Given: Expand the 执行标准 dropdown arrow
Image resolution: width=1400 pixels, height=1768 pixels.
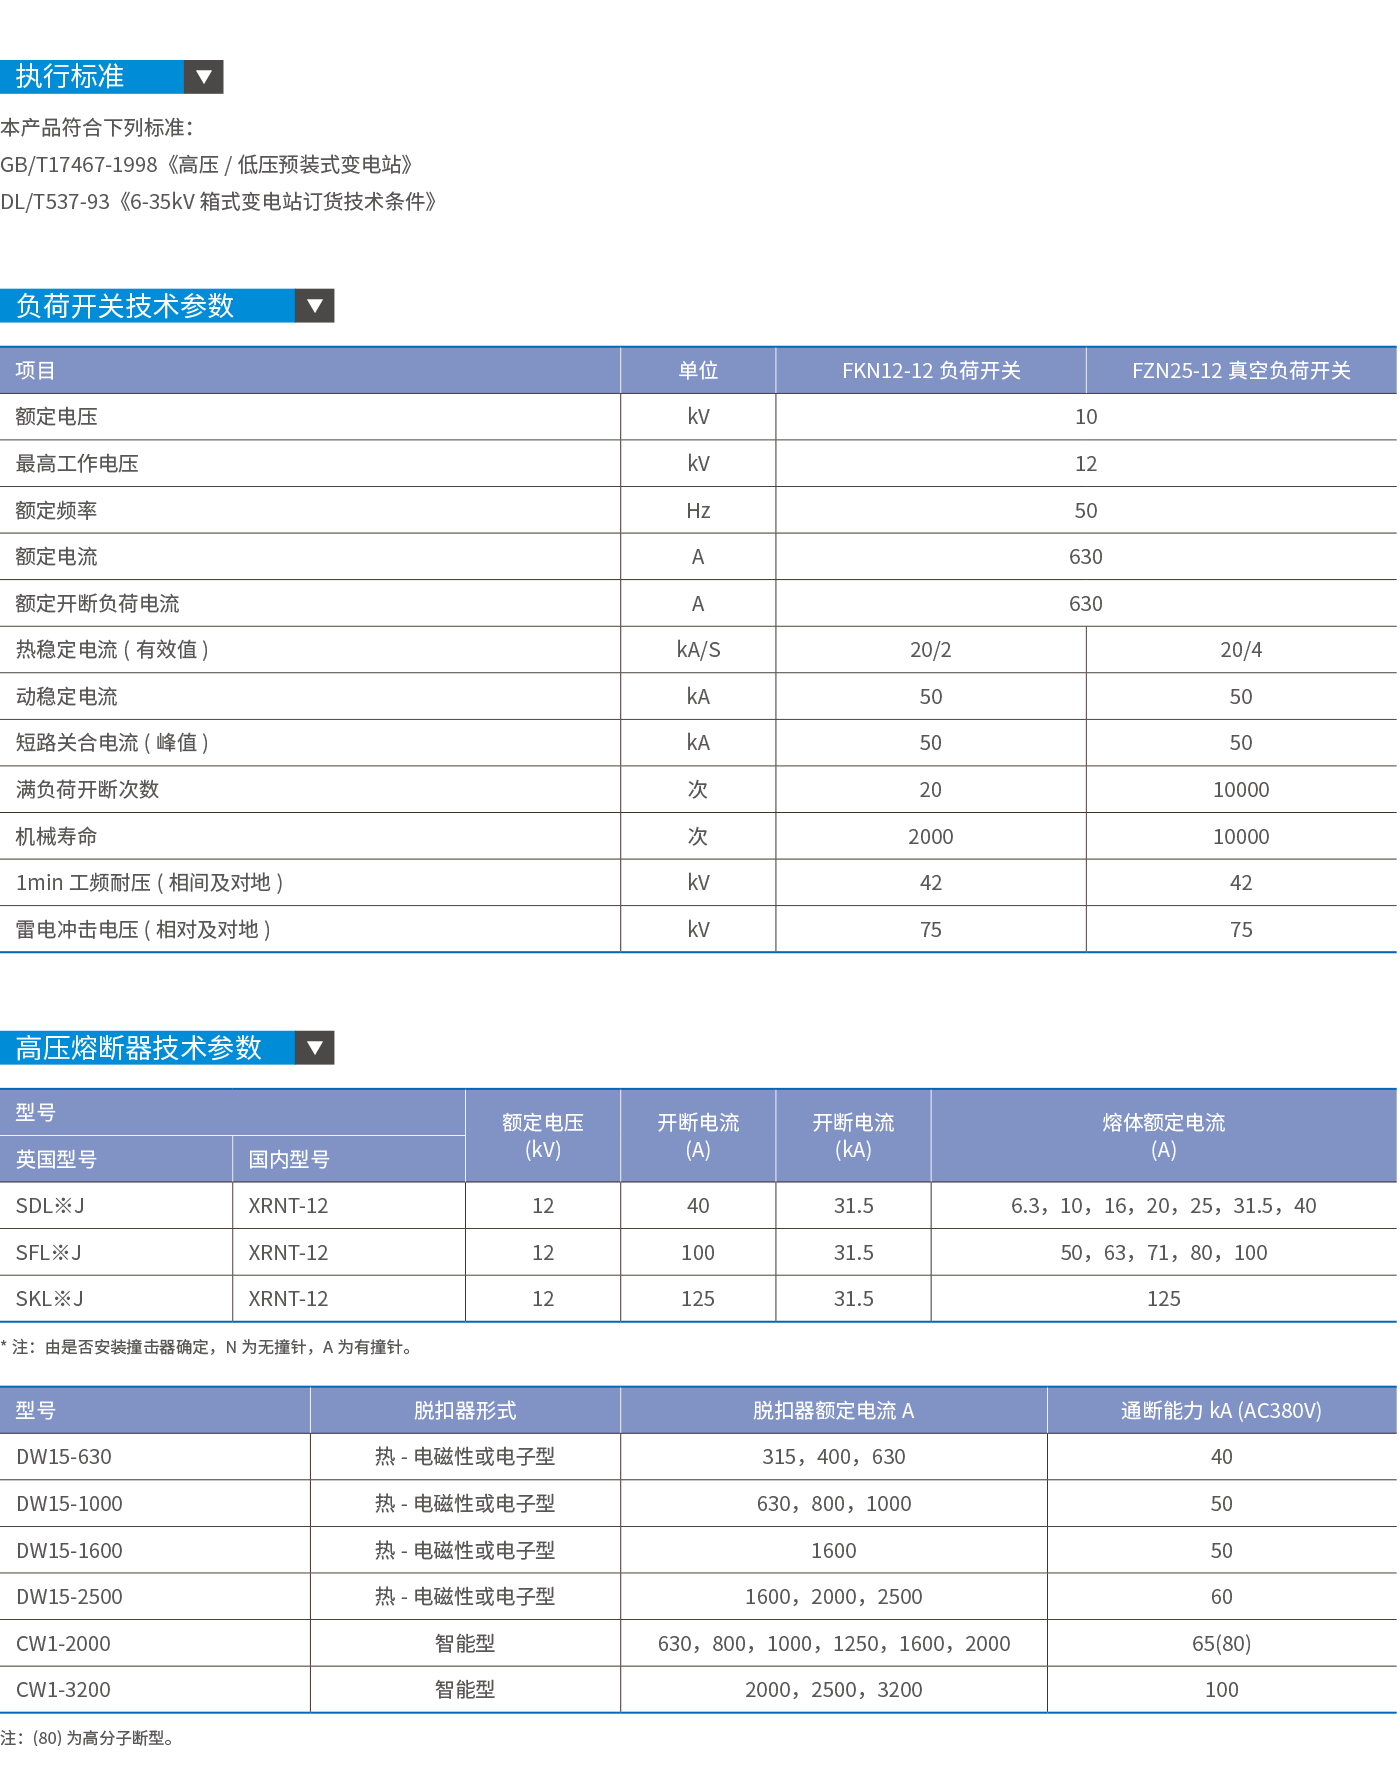Looking at the screenshot, I should point(204,77).
